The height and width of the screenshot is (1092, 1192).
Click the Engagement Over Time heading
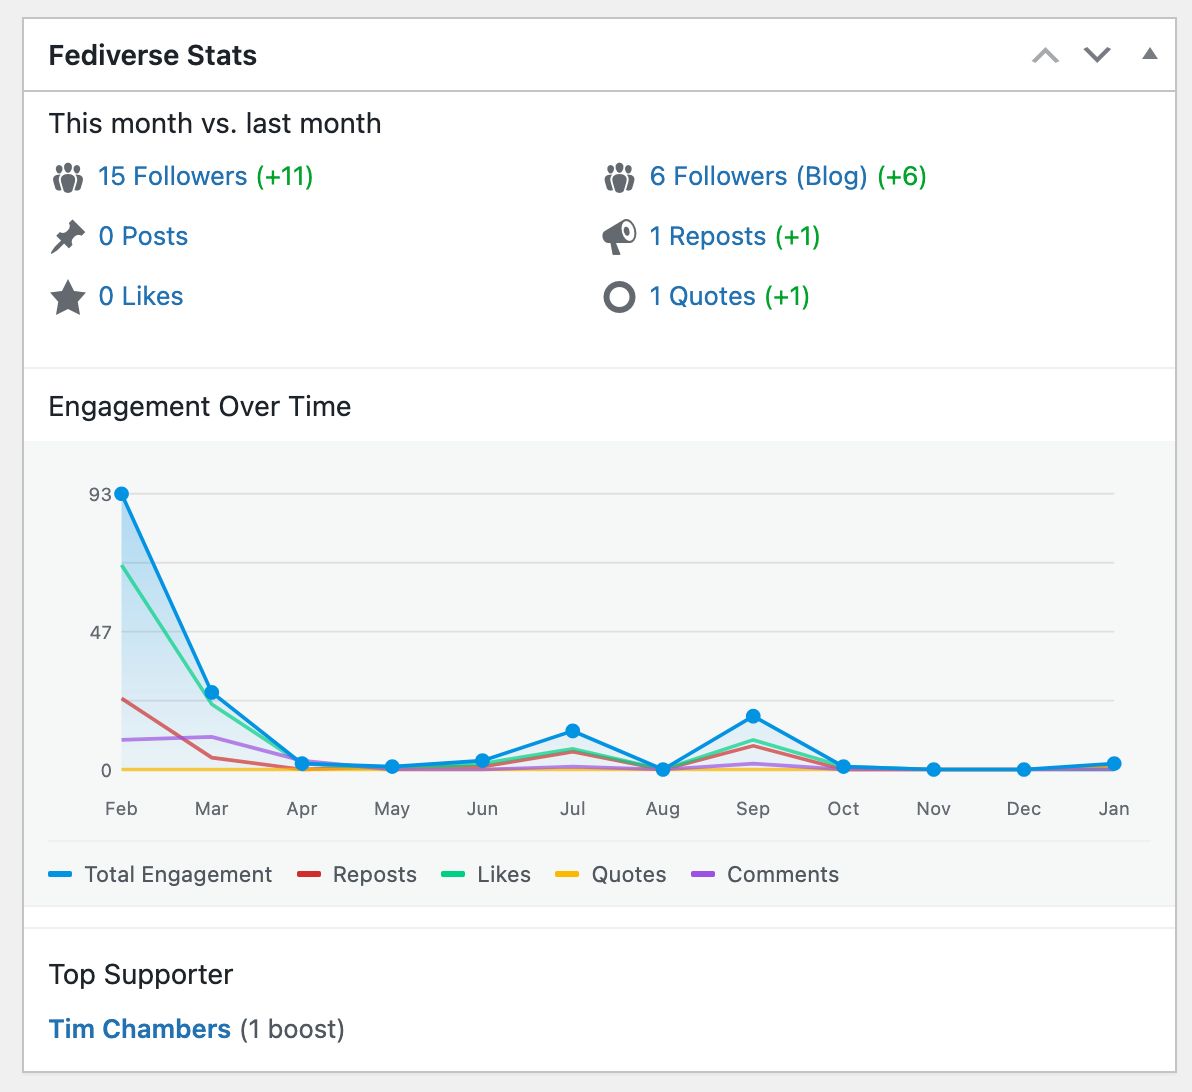click(x=199, y=406)
